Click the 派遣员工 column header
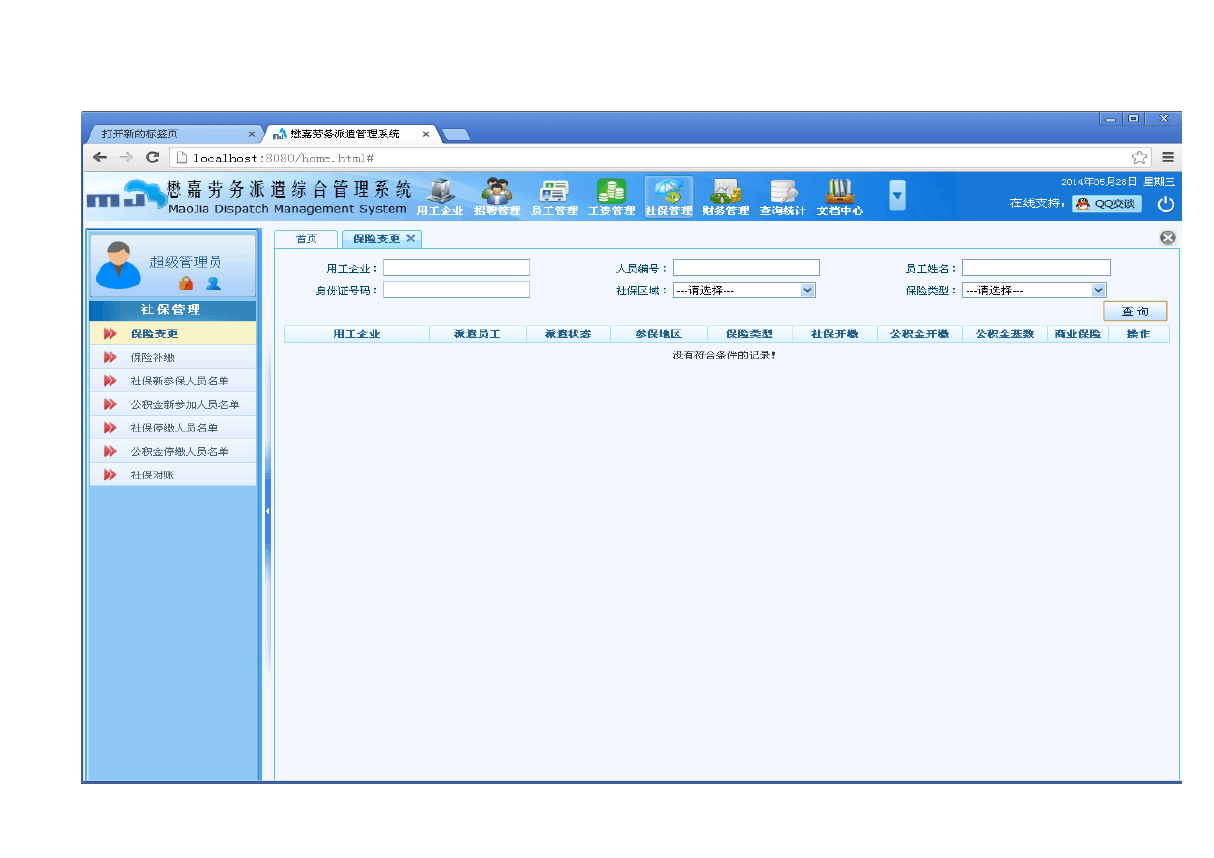1214x858 pixels. pyautogui.click(x=478, y=334)
